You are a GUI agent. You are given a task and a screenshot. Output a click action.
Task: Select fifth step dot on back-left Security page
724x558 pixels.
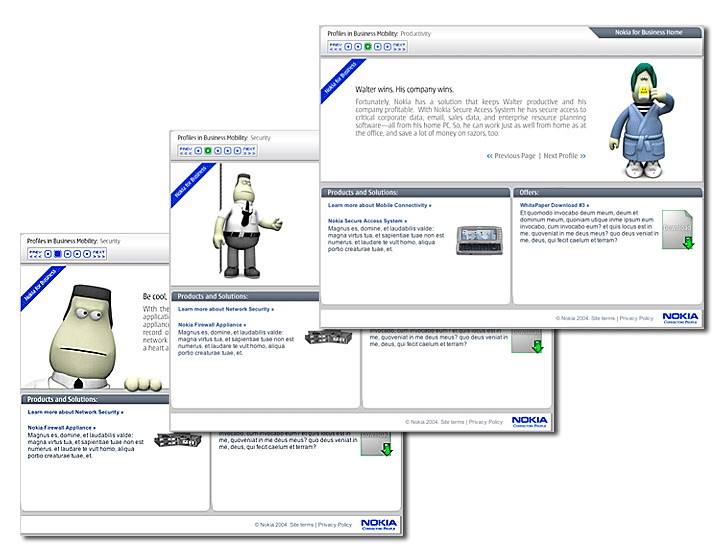[87, 254]
